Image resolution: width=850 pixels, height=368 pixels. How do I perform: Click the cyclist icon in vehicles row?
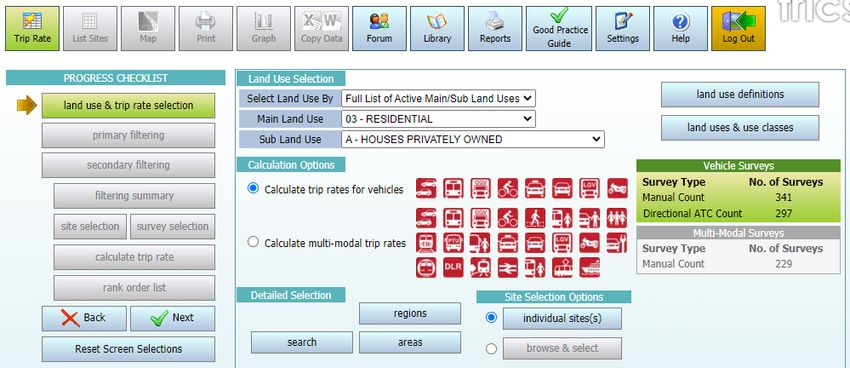tap(508, 189)
